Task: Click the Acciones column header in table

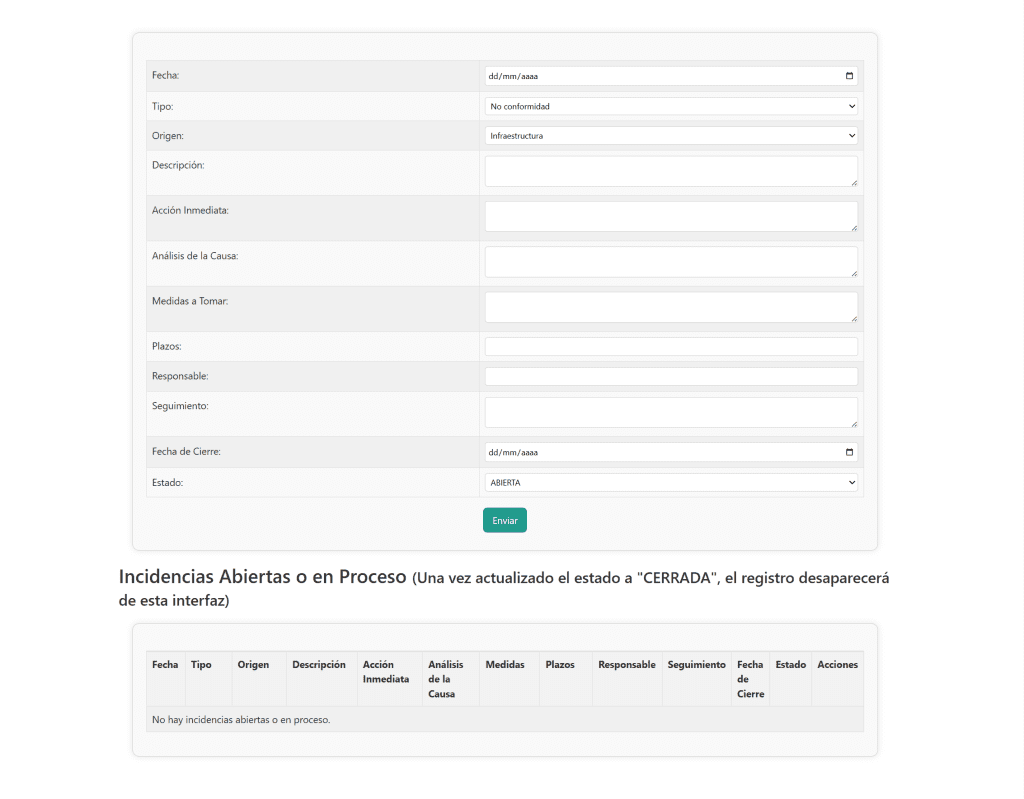Action: pos(837,665)
